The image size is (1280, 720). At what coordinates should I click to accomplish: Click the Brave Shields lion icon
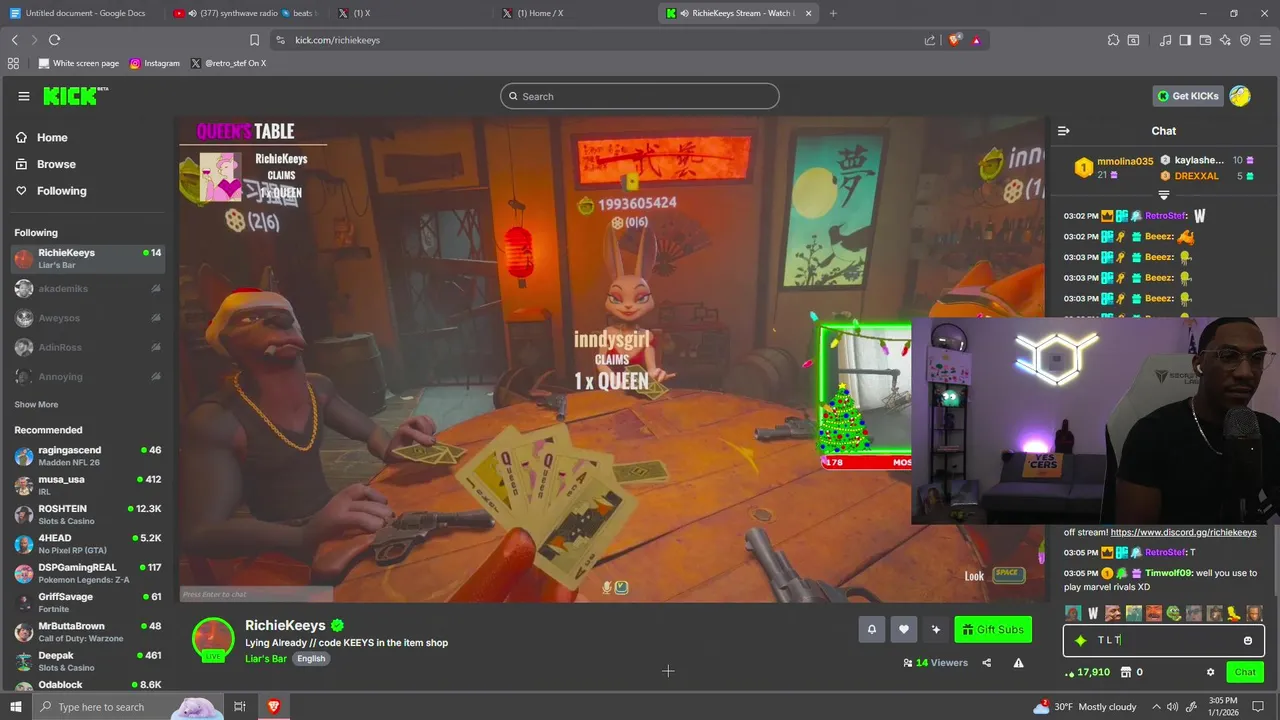(x=954, y=40)
